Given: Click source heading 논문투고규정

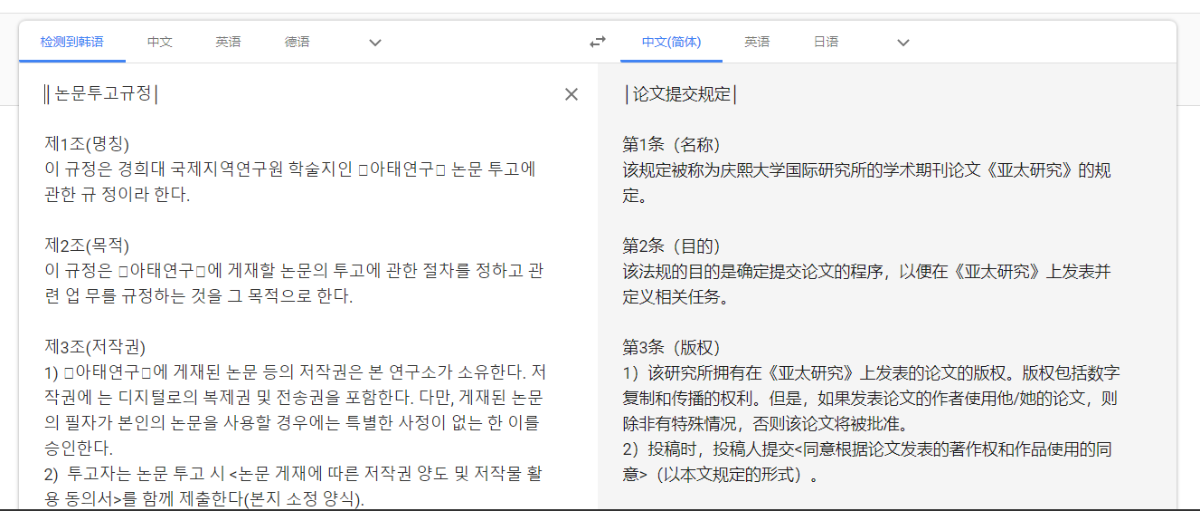Looking at the screenshot, I should click(x=101, y=94).
